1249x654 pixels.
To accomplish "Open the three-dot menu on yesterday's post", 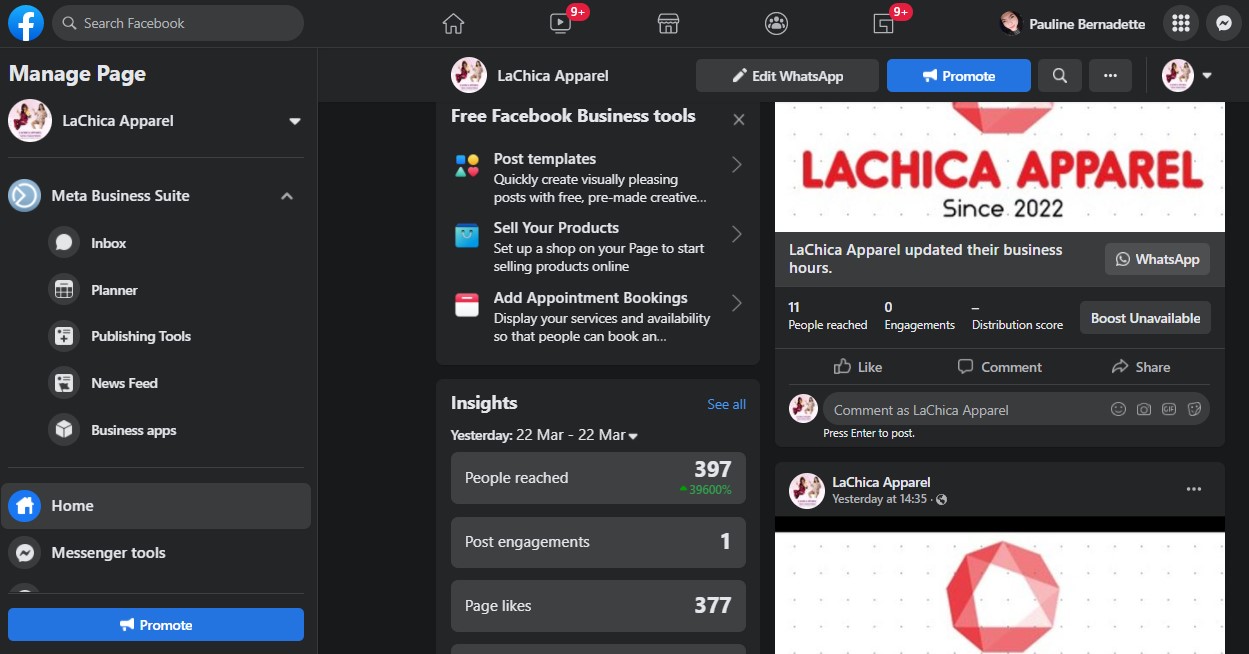I will click(x=1194, y=489).
